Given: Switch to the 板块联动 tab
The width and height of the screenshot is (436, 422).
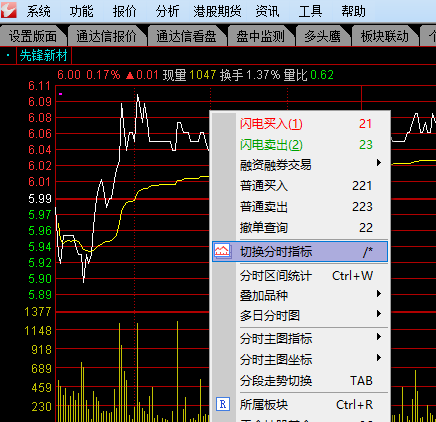Looking at the screenshot, I should (x=385, y=36).
